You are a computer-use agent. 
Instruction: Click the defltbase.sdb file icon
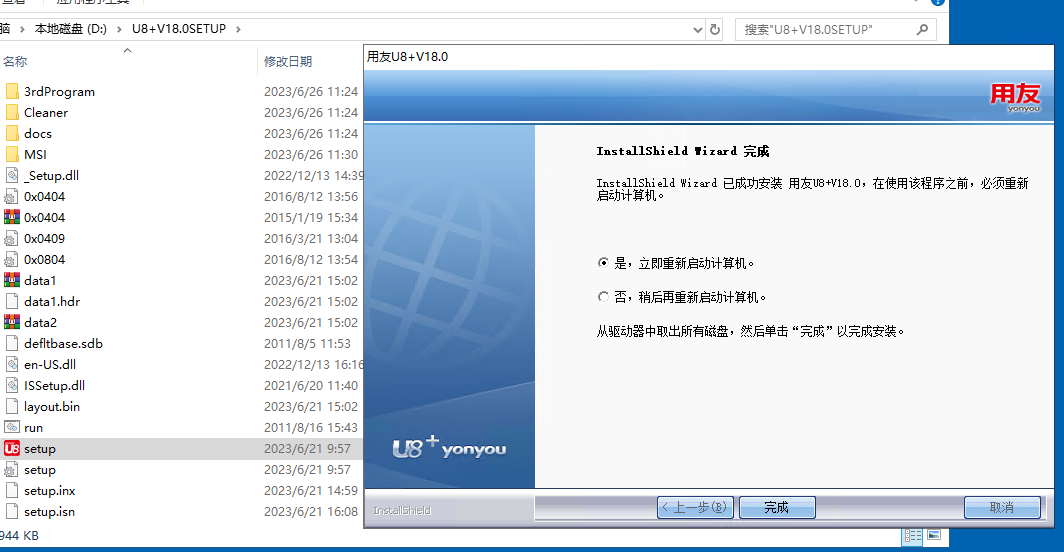[12, 344]
